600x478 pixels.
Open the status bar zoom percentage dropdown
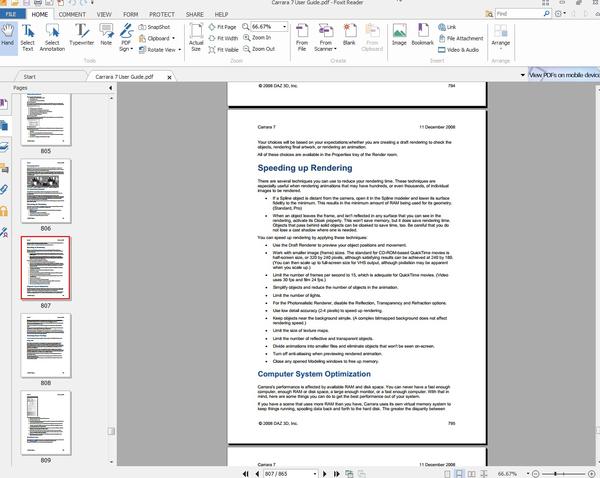click(528, 474)
